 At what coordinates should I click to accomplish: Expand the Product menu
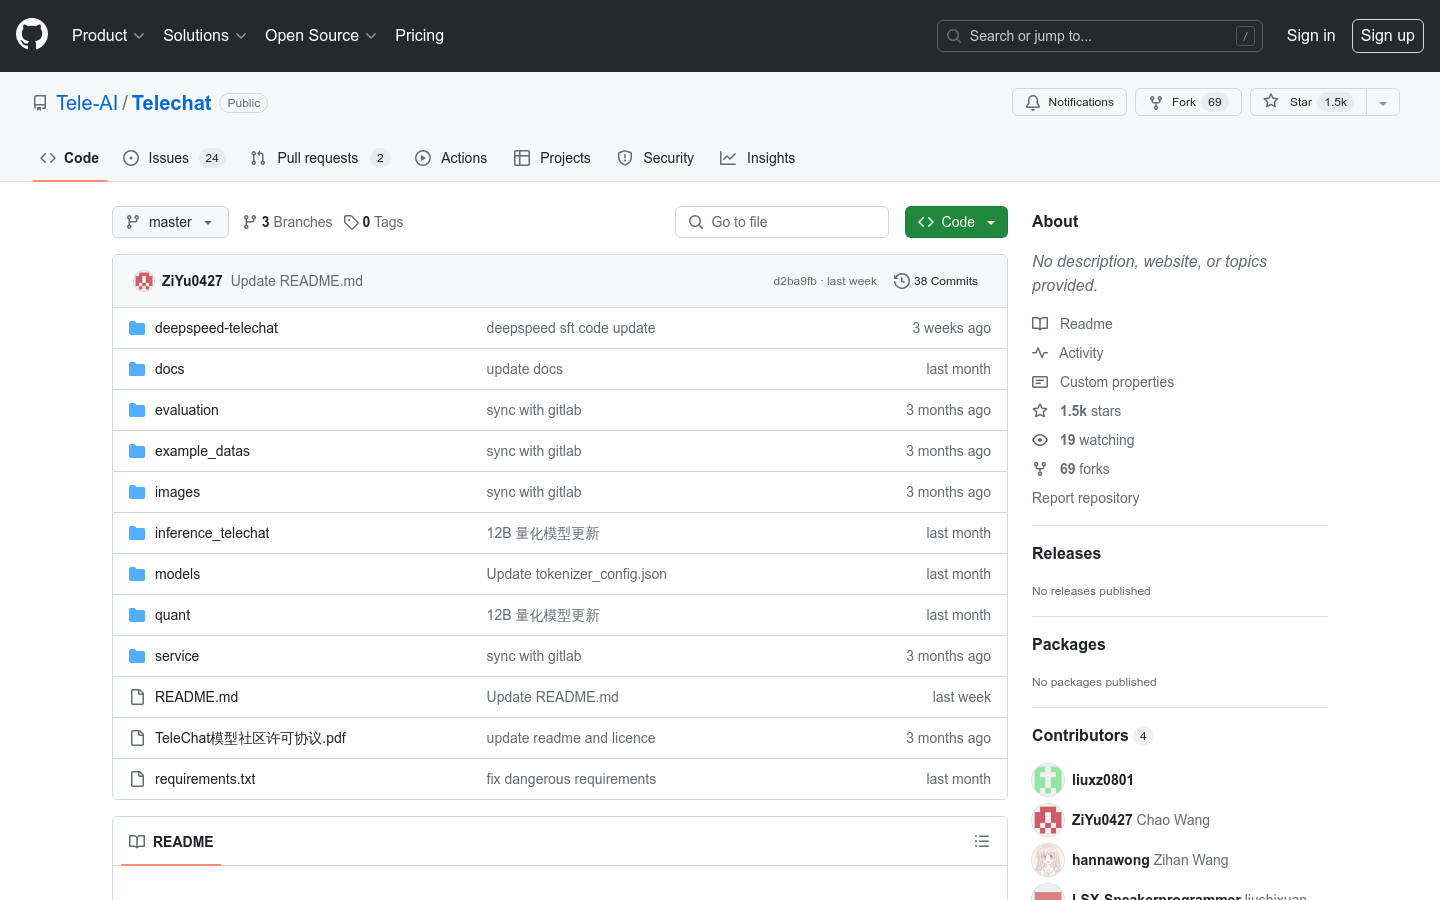108,35
